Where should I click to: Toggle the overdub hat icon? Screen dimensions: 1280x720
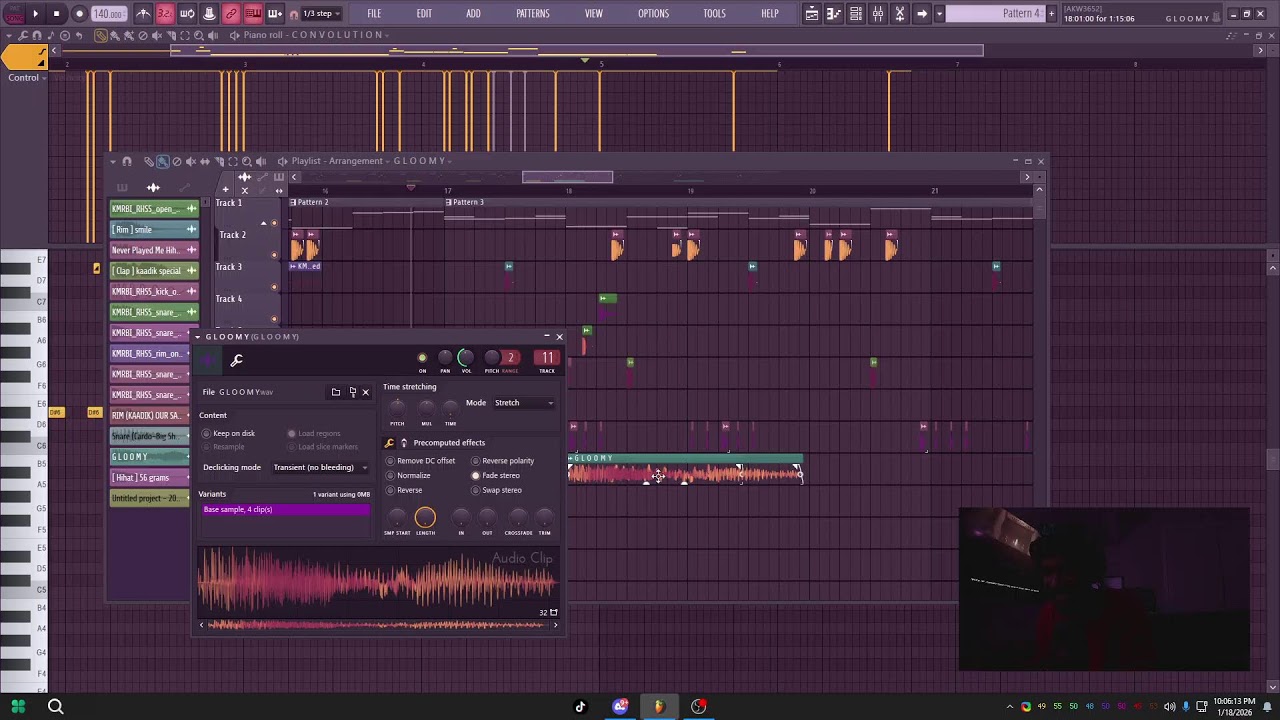(x=209, y=14)
